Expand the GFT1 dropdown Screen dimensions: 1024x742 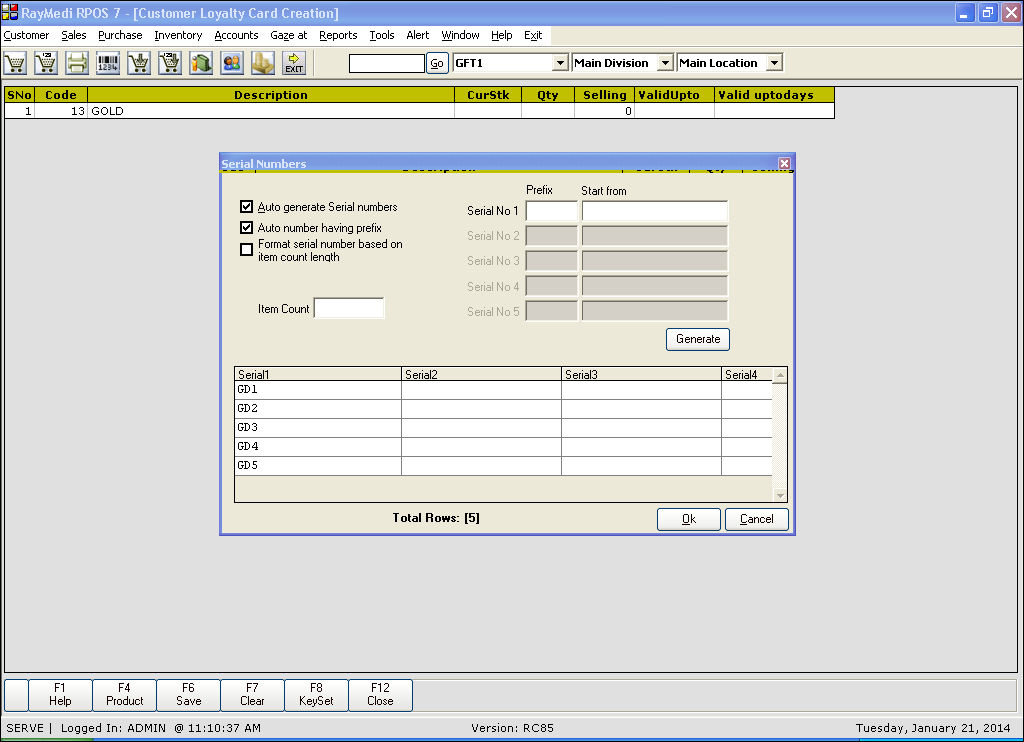[x=560, y=63]
